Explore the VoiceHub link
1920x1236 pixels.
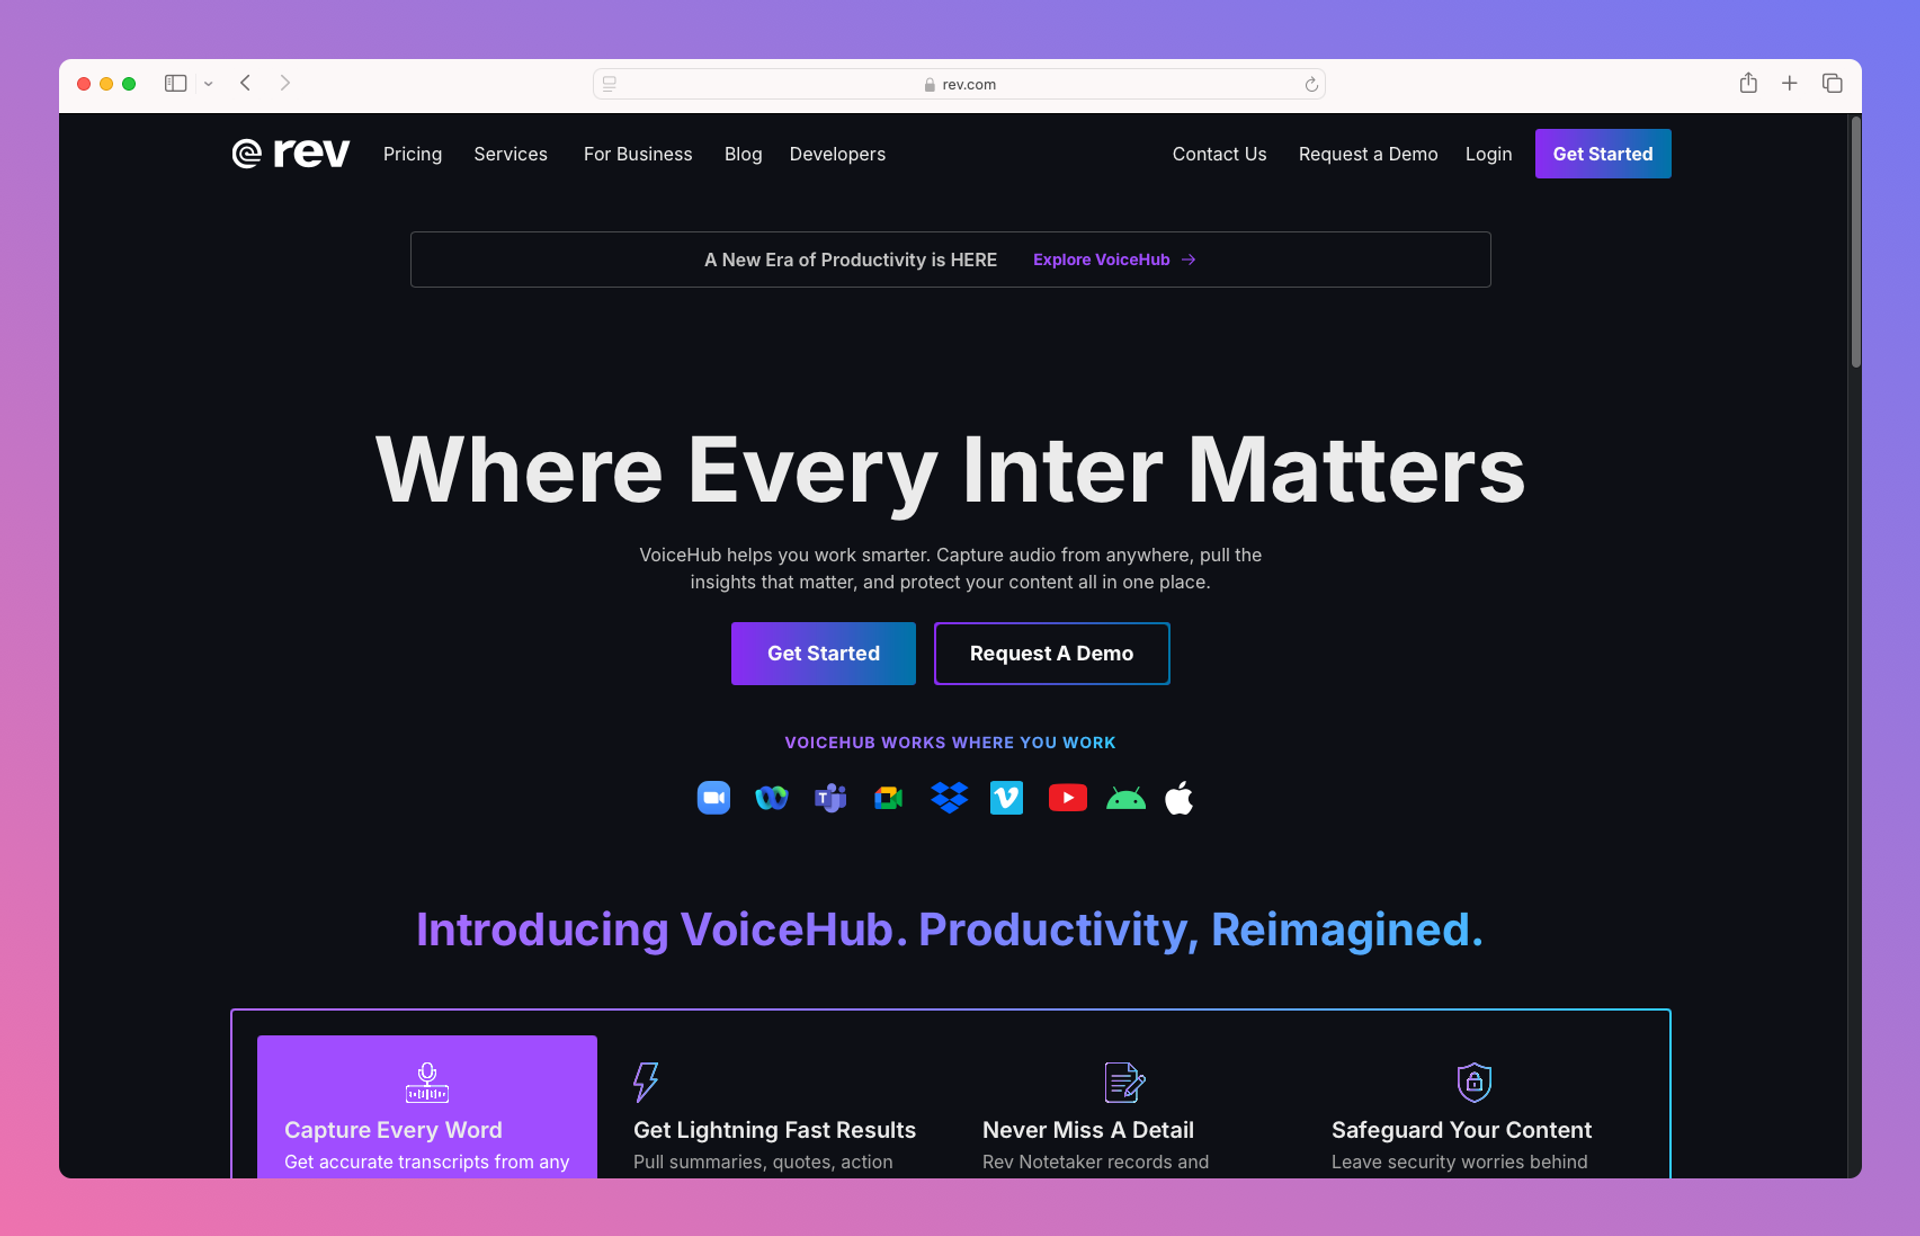tap(1113, 259)
